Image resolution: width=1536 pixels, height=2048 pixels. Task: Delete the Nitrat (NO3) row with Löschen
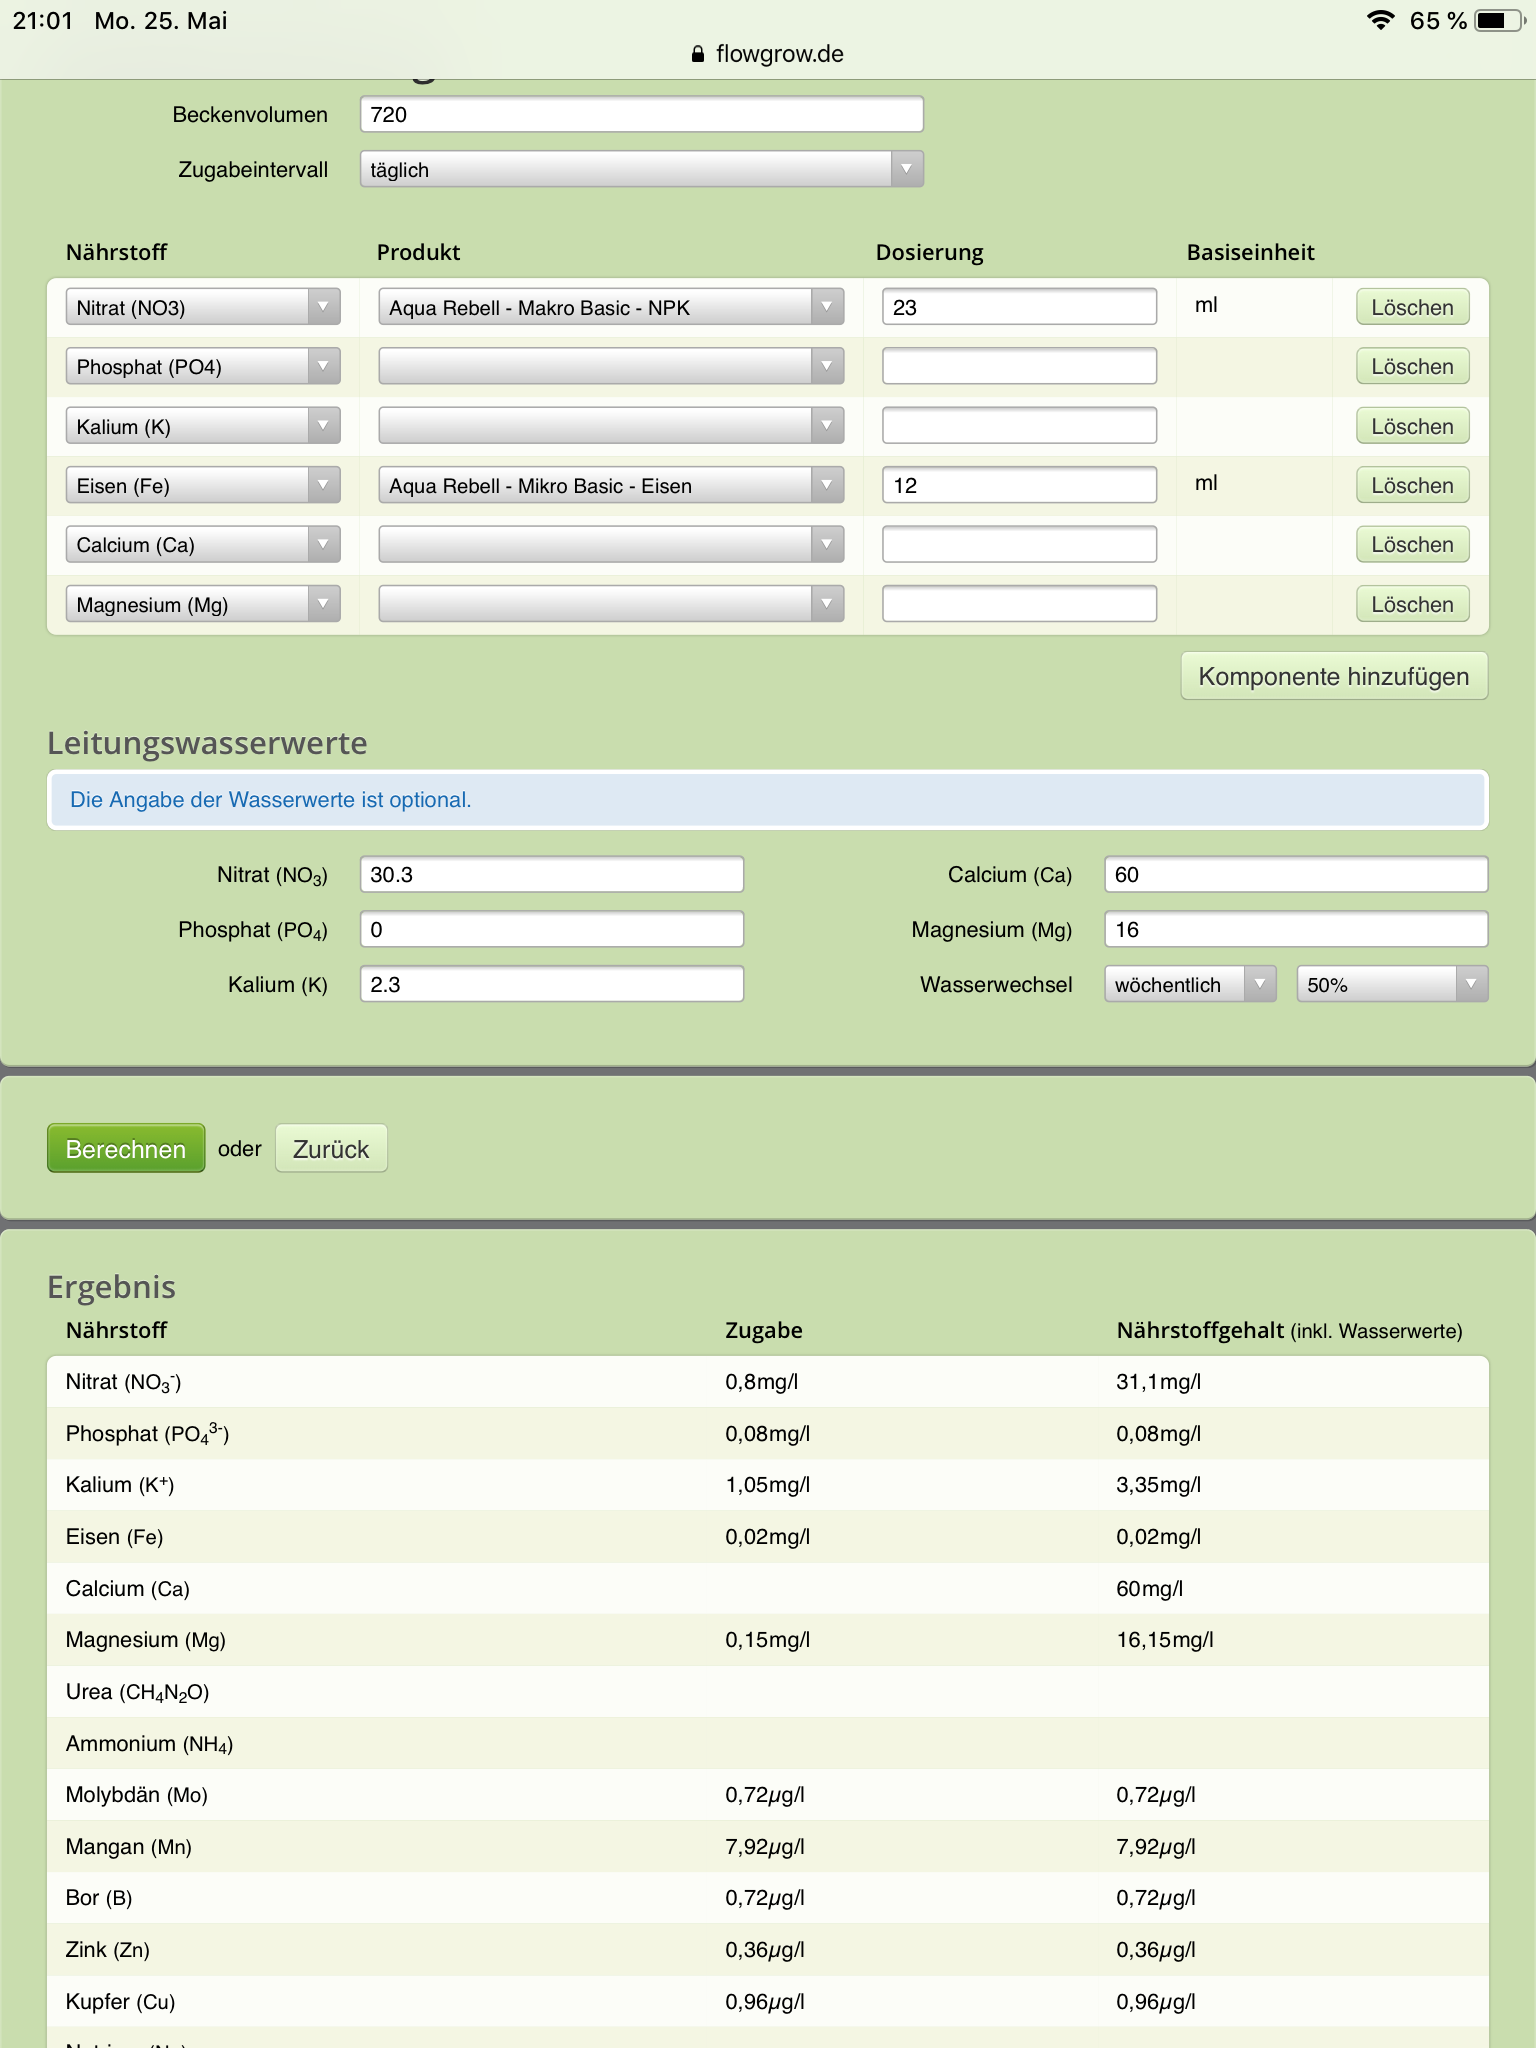point(1411,307)
